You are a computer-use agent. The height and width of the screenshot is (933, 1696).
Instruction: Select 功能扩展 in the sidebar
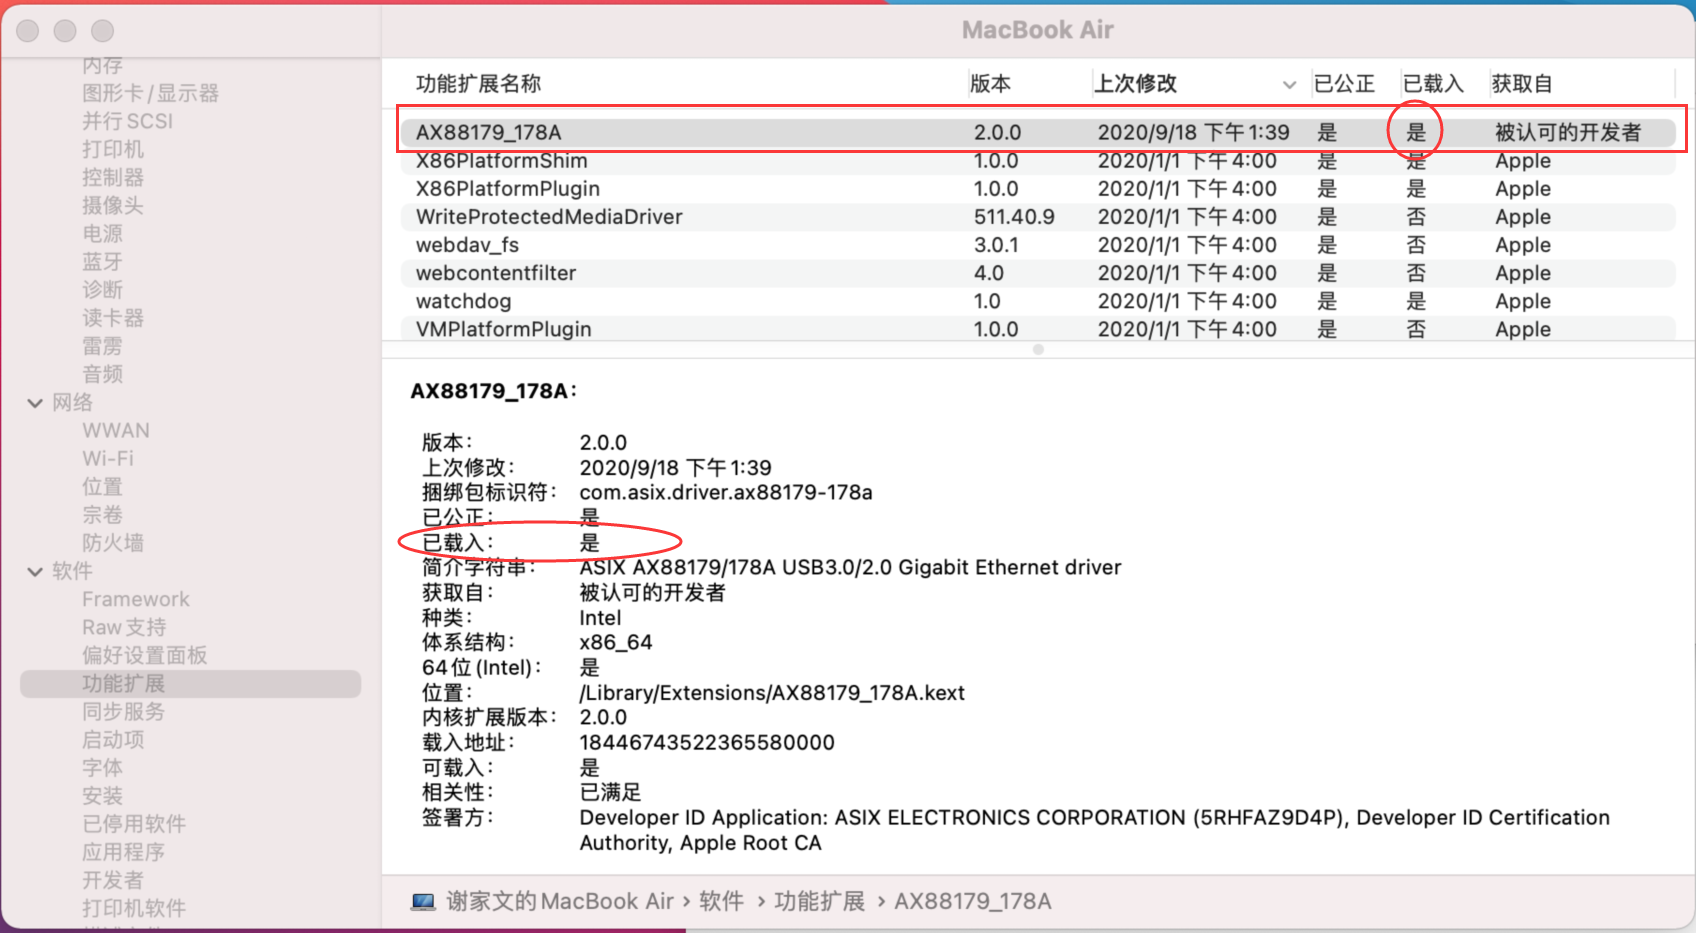123,684
